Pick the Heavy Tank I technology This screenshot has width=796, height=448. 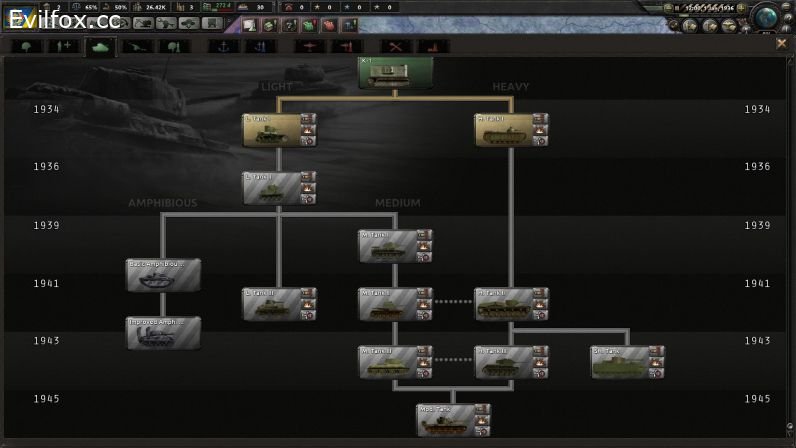[x=502, y=130]
